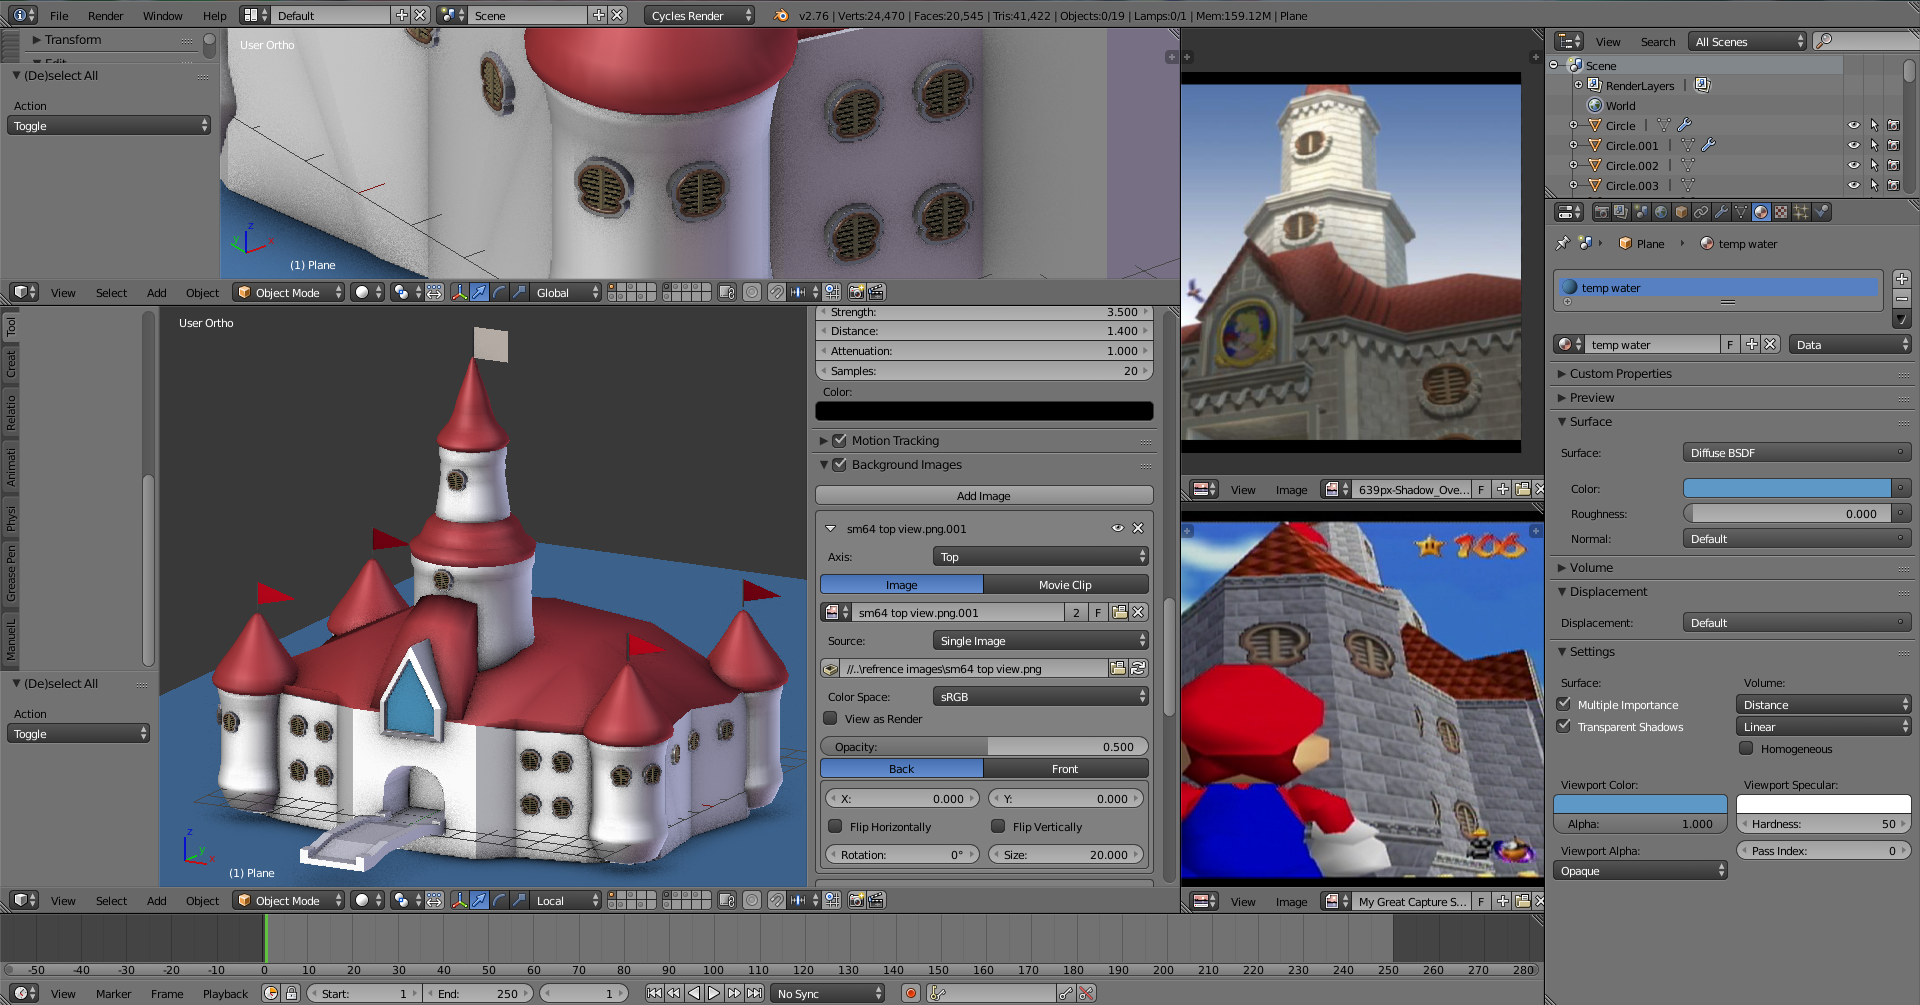This screenshot has width=1920, height=1005.
Task: Uncheck the Motion Tracking panel checkbox
Action: coord(840,440)
